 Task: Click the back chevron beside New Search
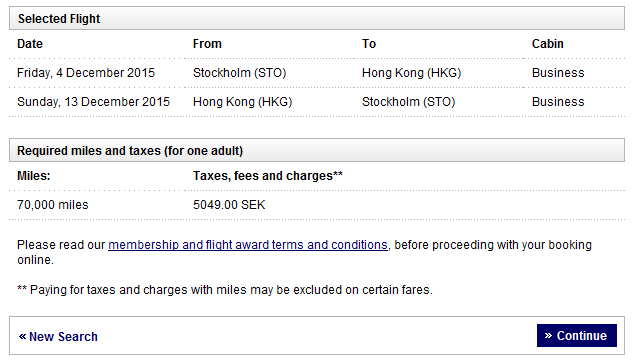coord(22,336)
